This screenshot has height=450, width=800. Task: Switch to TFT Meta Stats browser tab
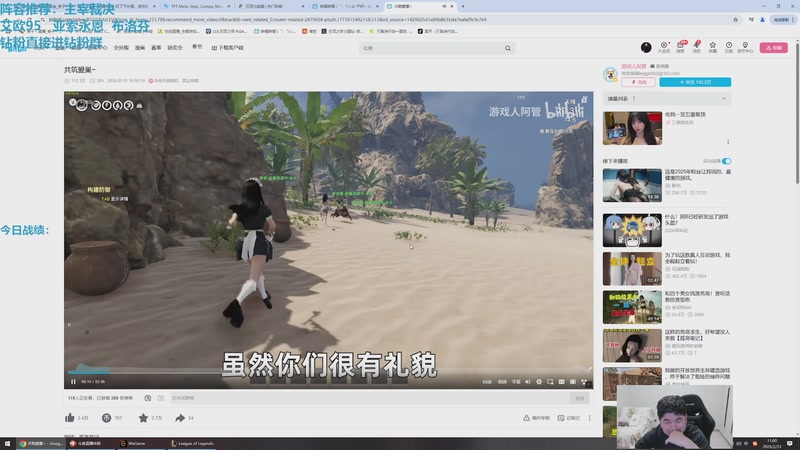pos(196,6)
